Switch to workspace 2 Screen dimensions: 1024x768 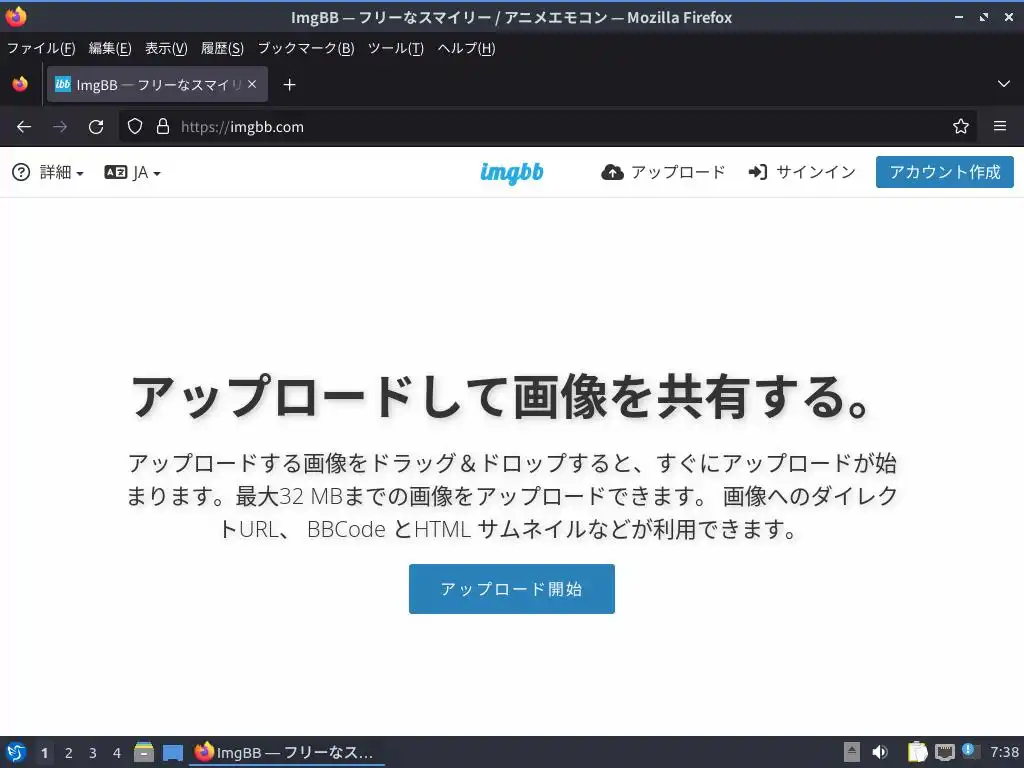tap(69, 753)
